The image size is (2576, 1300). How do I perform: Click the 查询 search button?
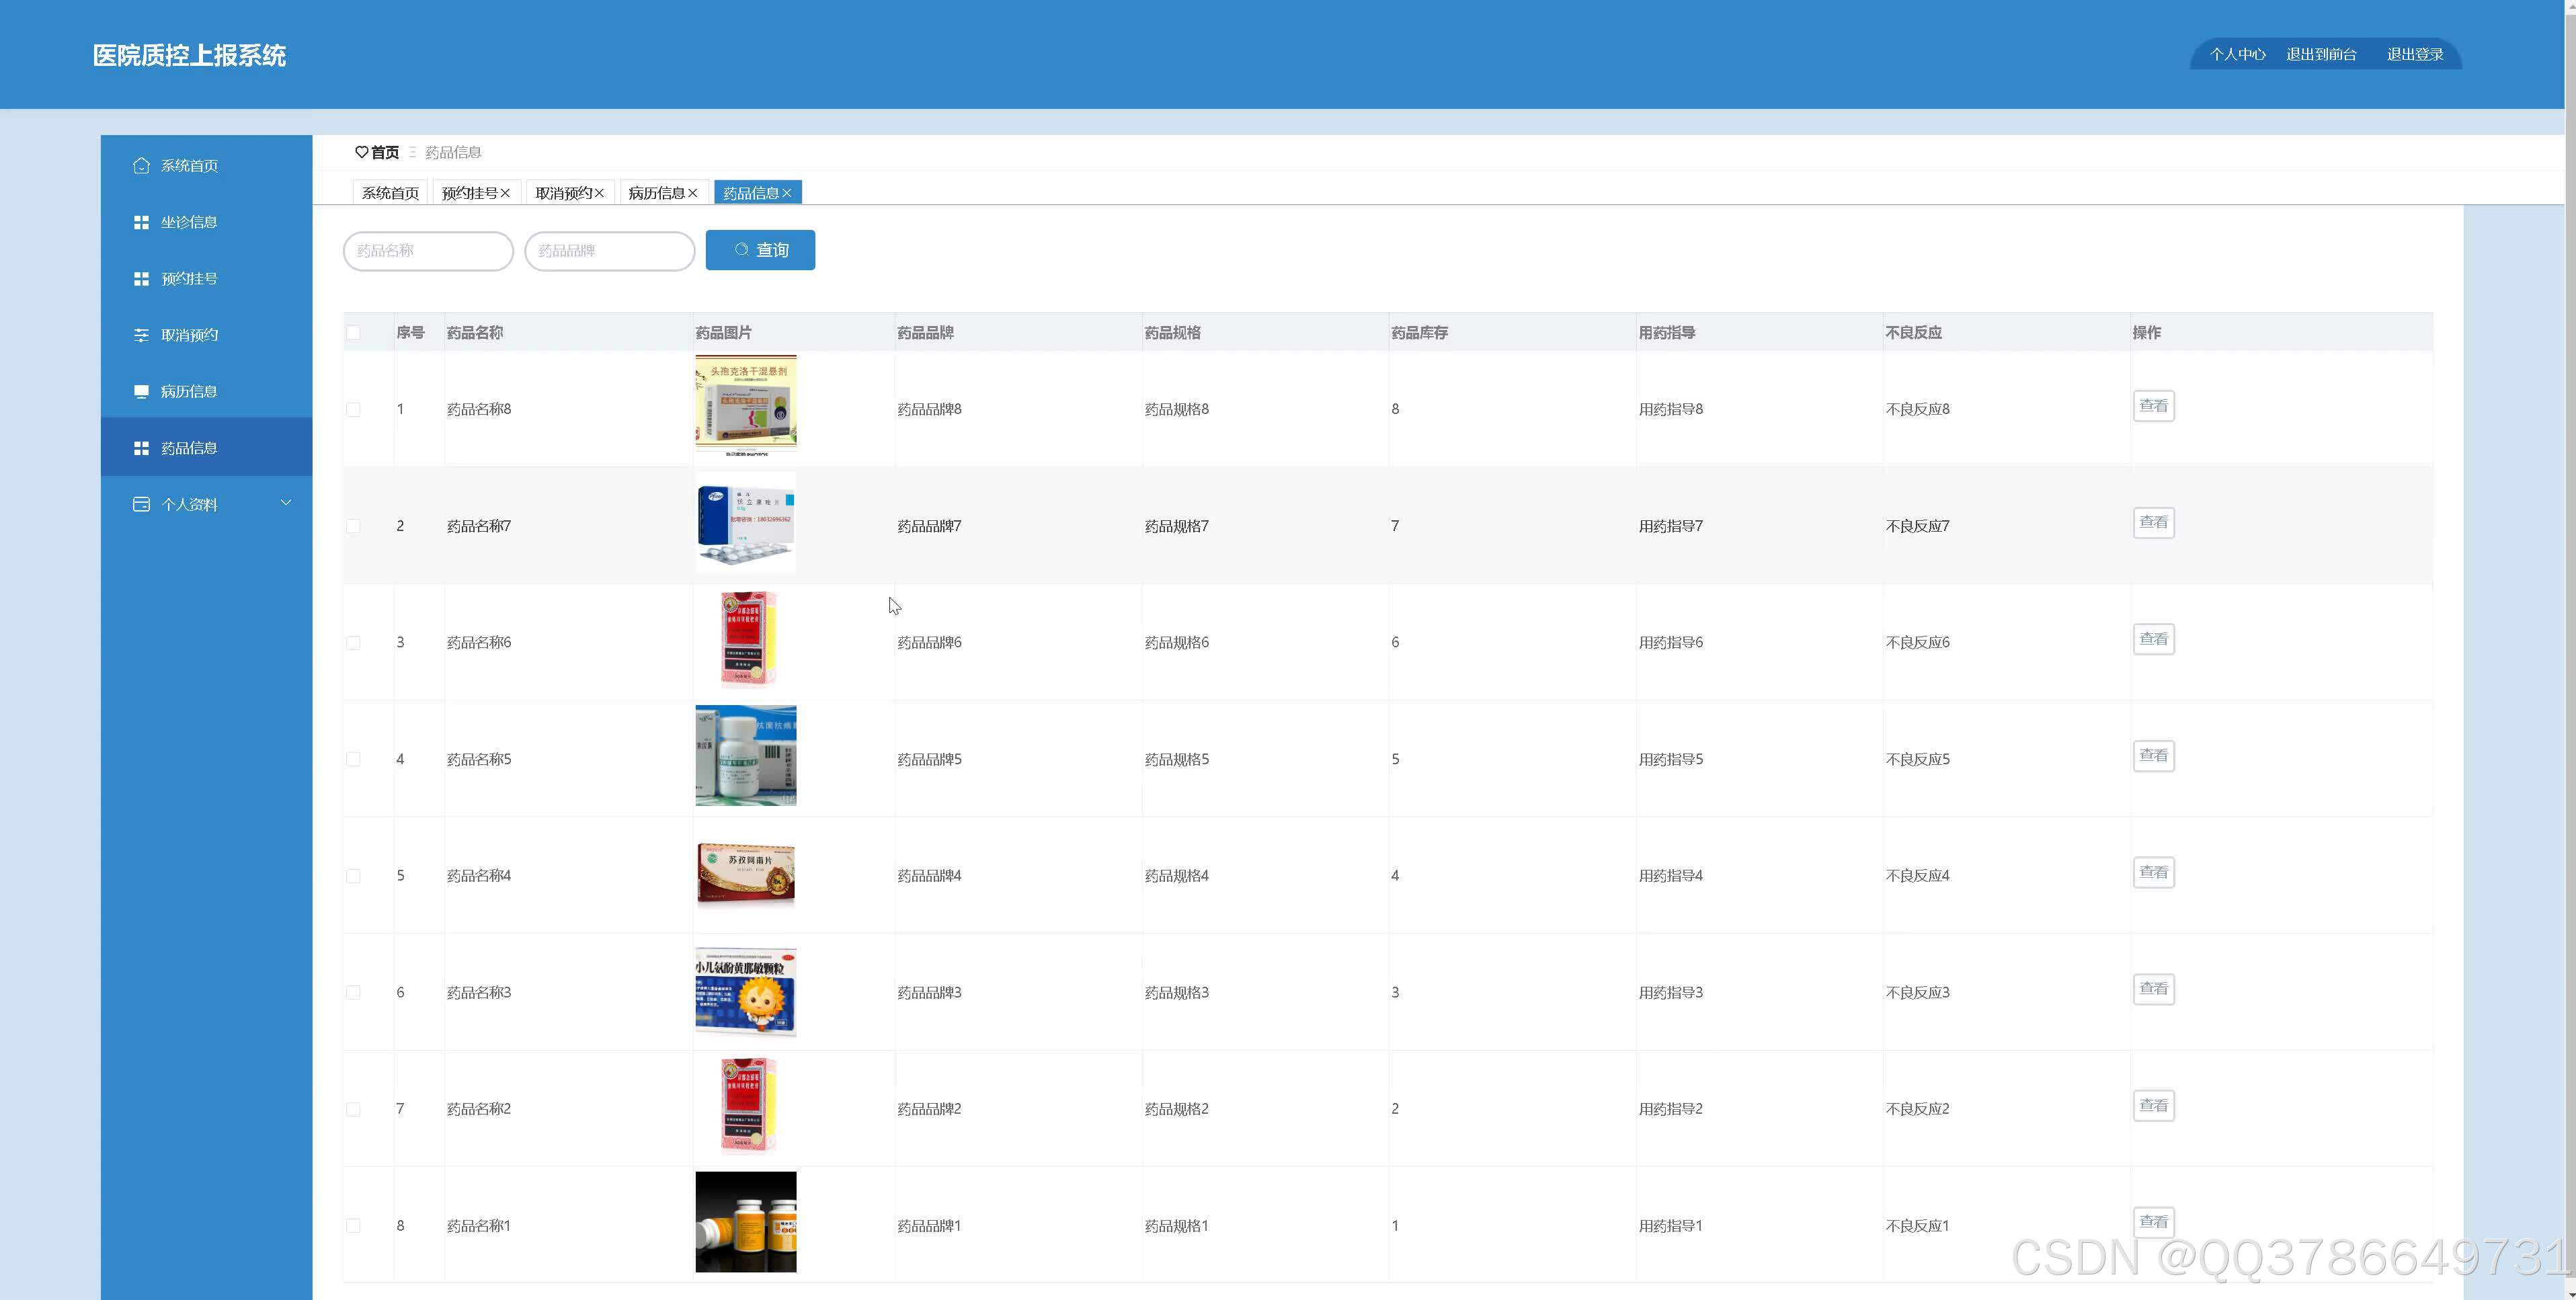tap(760, 250)
